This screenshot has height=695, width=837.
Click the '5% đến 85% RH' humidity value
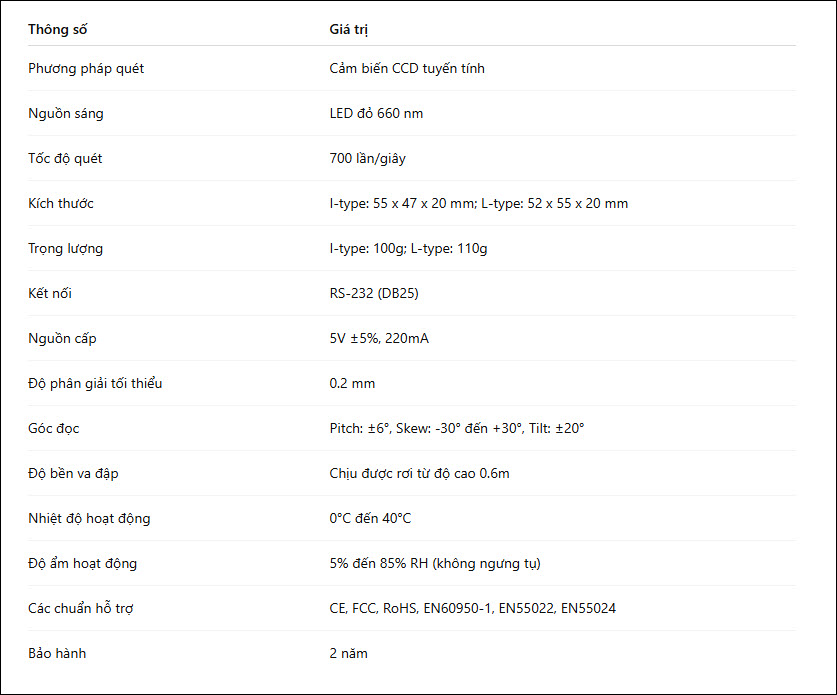435,563
